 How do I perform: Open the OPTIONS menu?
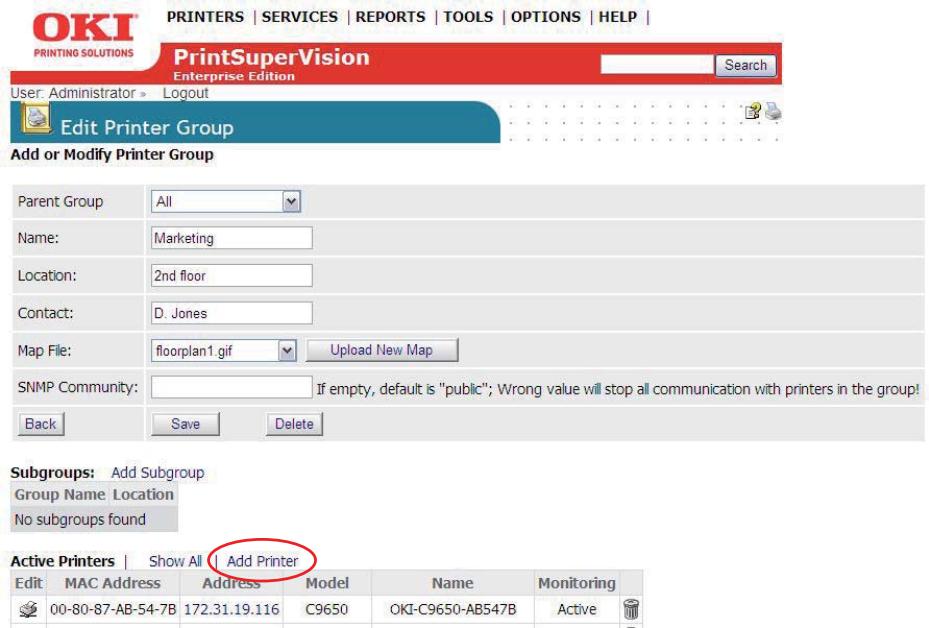pos(546,17)
